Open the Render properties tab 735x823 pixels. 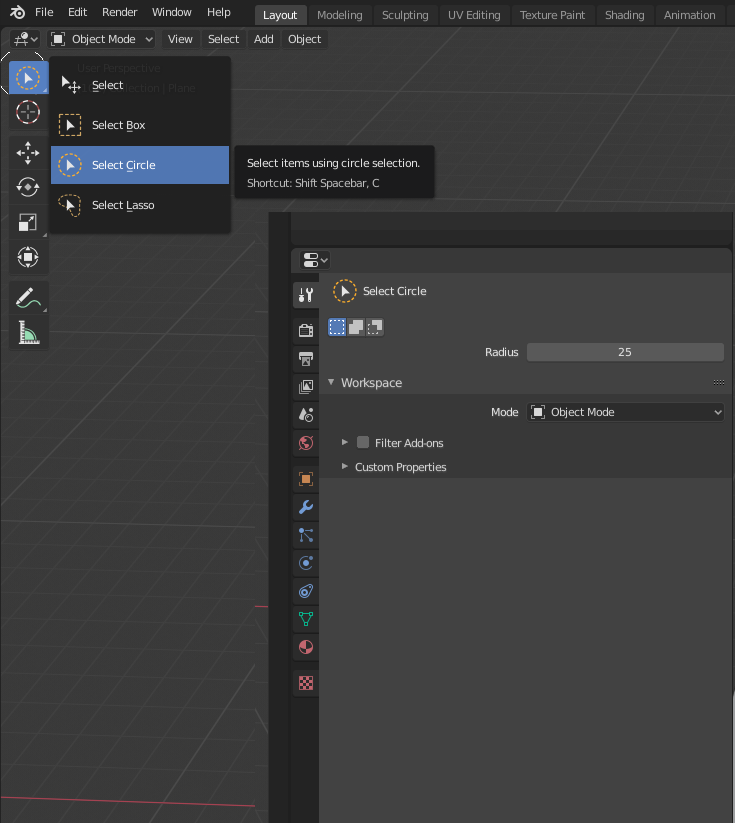coord(306,330)
